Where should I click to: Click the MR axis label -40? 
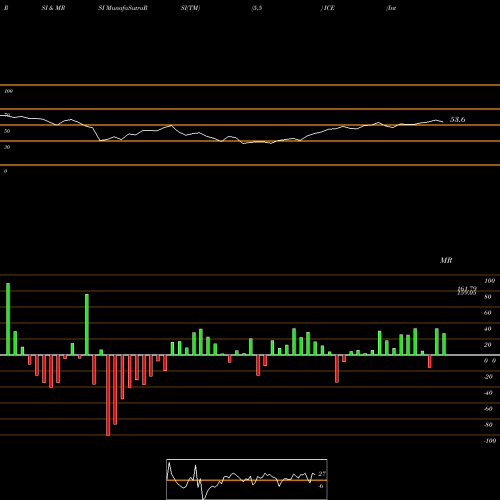click(x=488, y=393)
